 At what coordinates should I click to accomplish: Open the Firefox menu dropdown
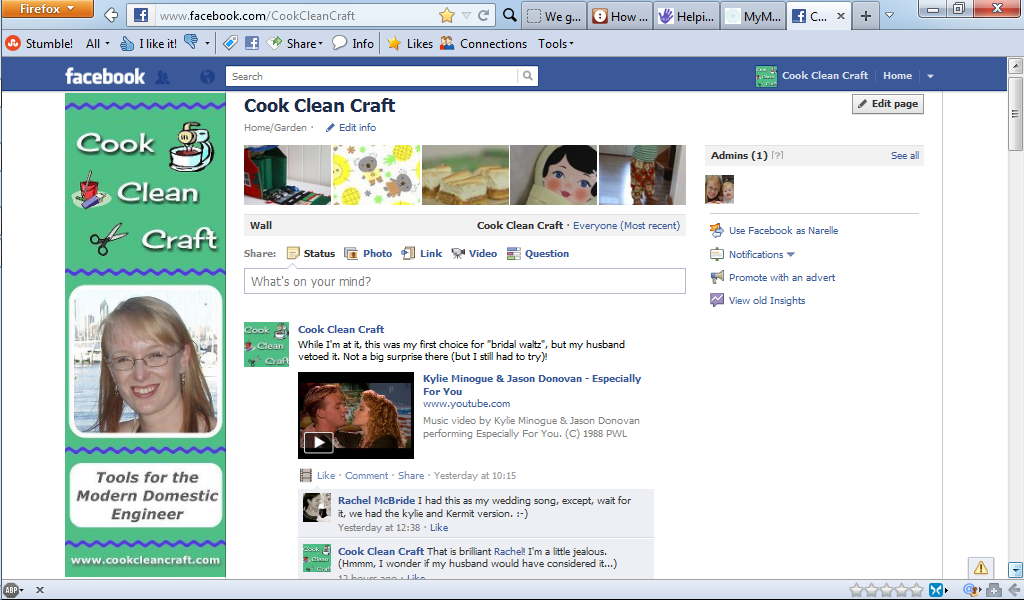pos(47,9)
